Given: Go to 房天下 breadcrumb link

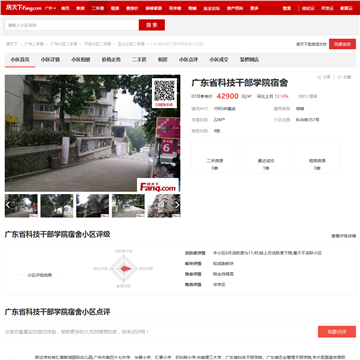Looking at the screenshot, I should pyautogui.click(x=11, y=44).
